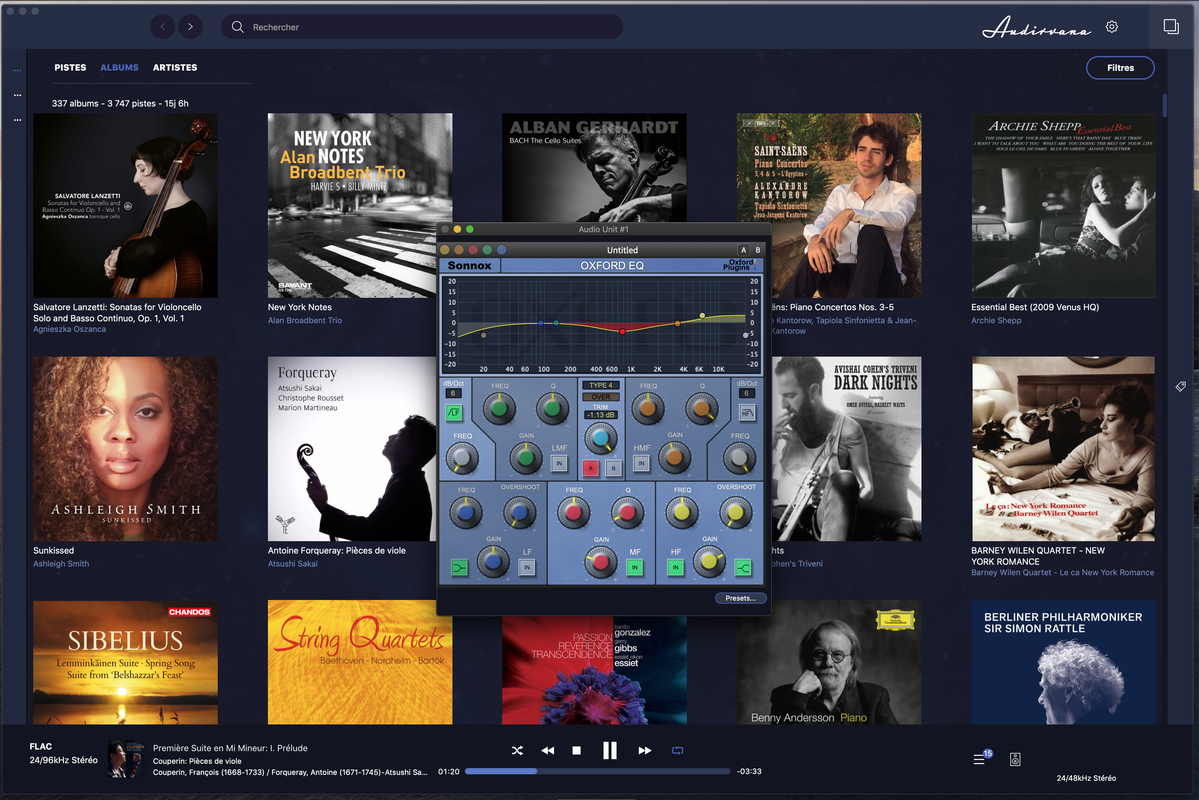Switch to the B setting in plugin header
This screenshot has height=800, width=1199.
(x=758, y=250)
